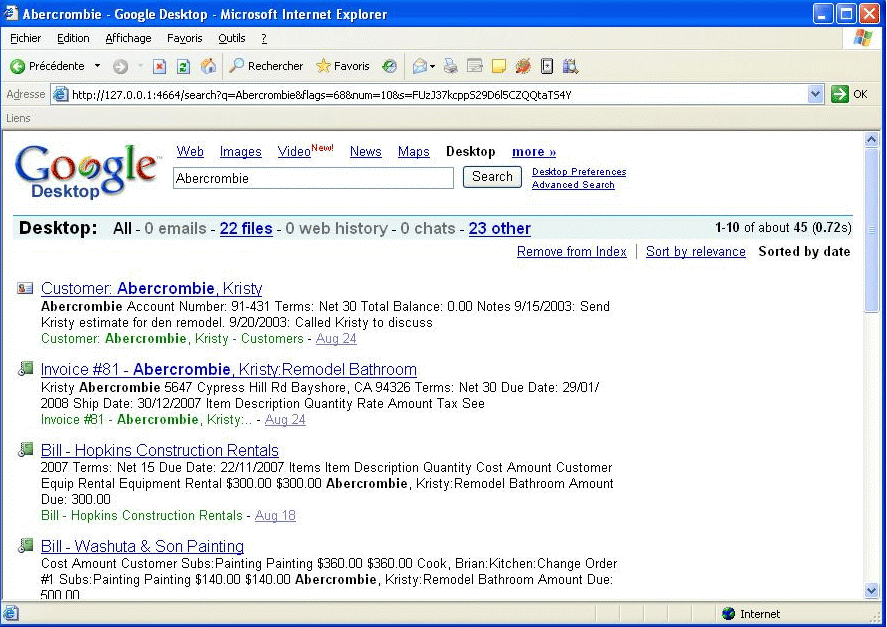Switch to Maps search
This screenshot has width=887, height=627.
point(414,152)
